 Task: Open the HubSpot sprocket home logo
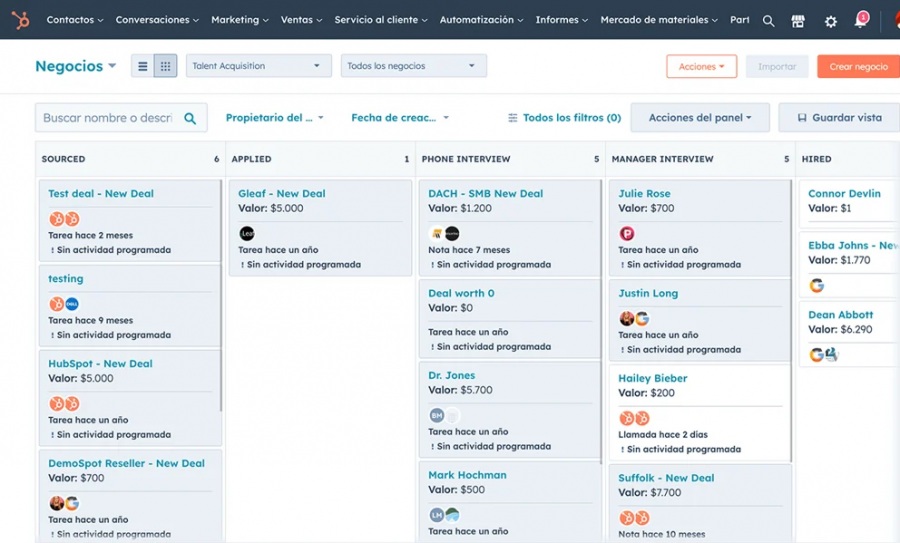[21, 20]
